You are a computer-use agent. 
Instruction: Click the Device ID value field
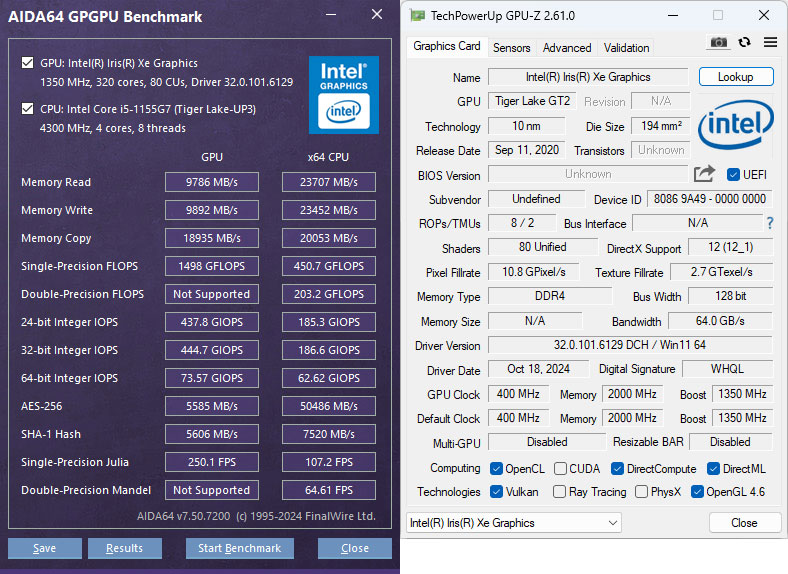point(710,199)
